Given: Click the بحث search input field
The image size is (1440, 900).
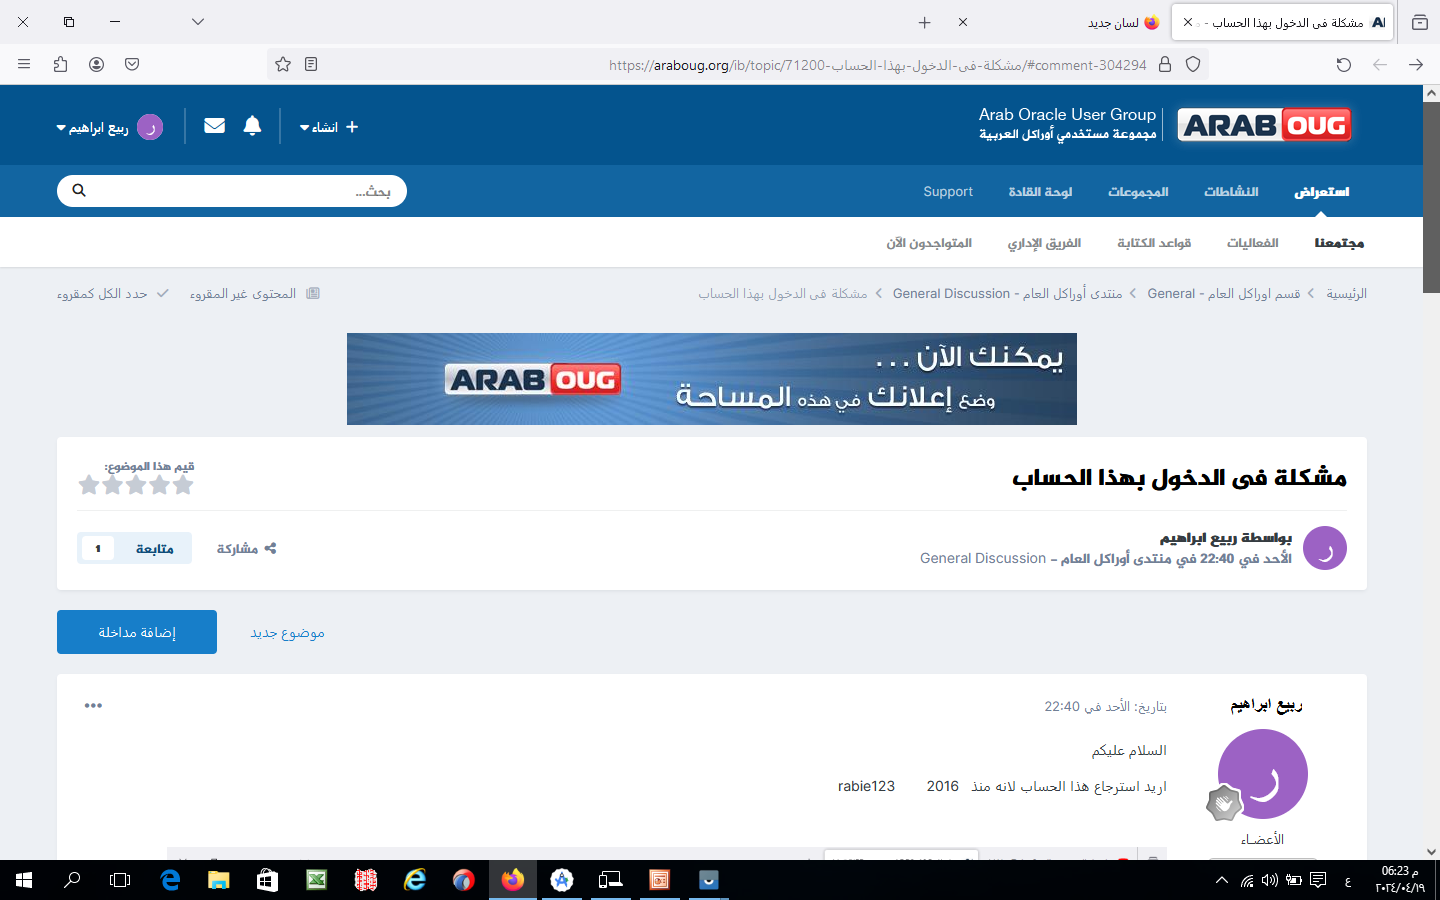Looking at the screenshot, I should 240,191.
